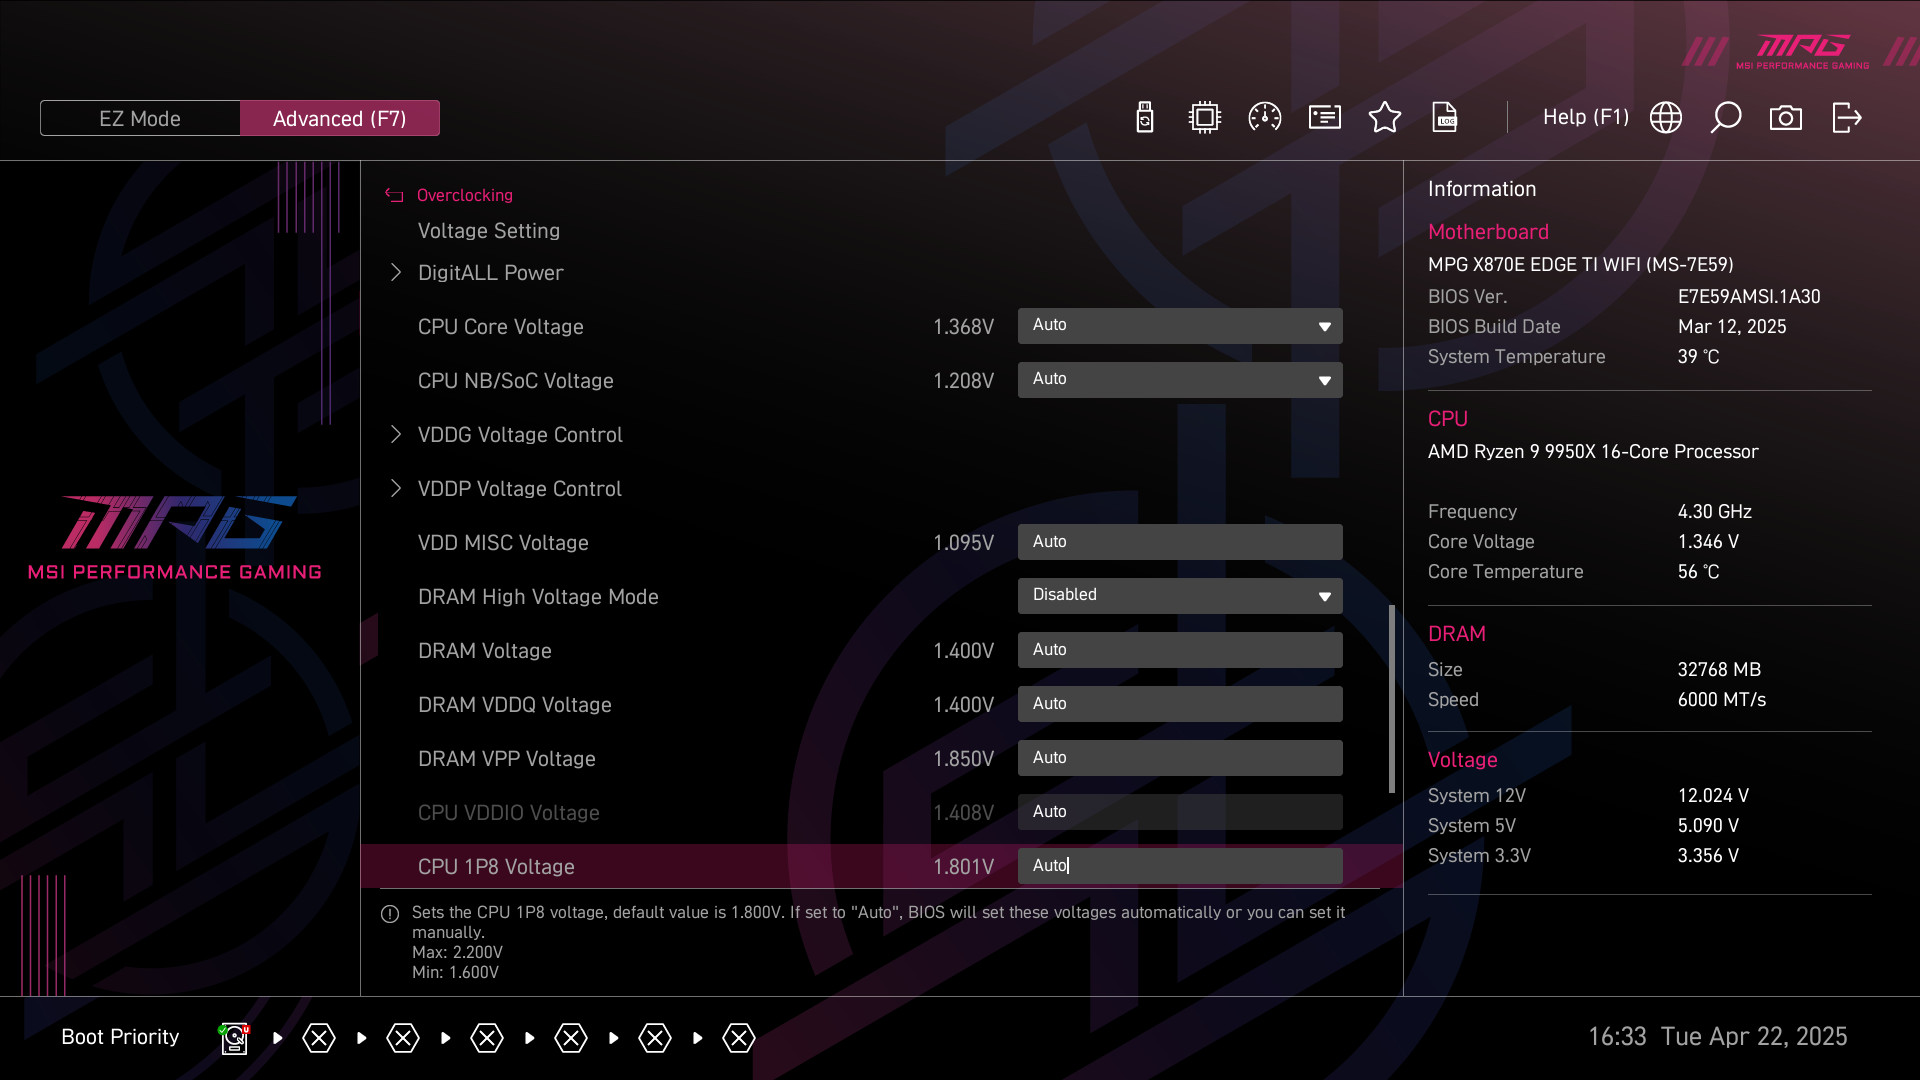Click DRAM size 32768 MB value
Image resolution: width=1920 pixels, height=1080 pixels.
click(x=1719, y=670)
